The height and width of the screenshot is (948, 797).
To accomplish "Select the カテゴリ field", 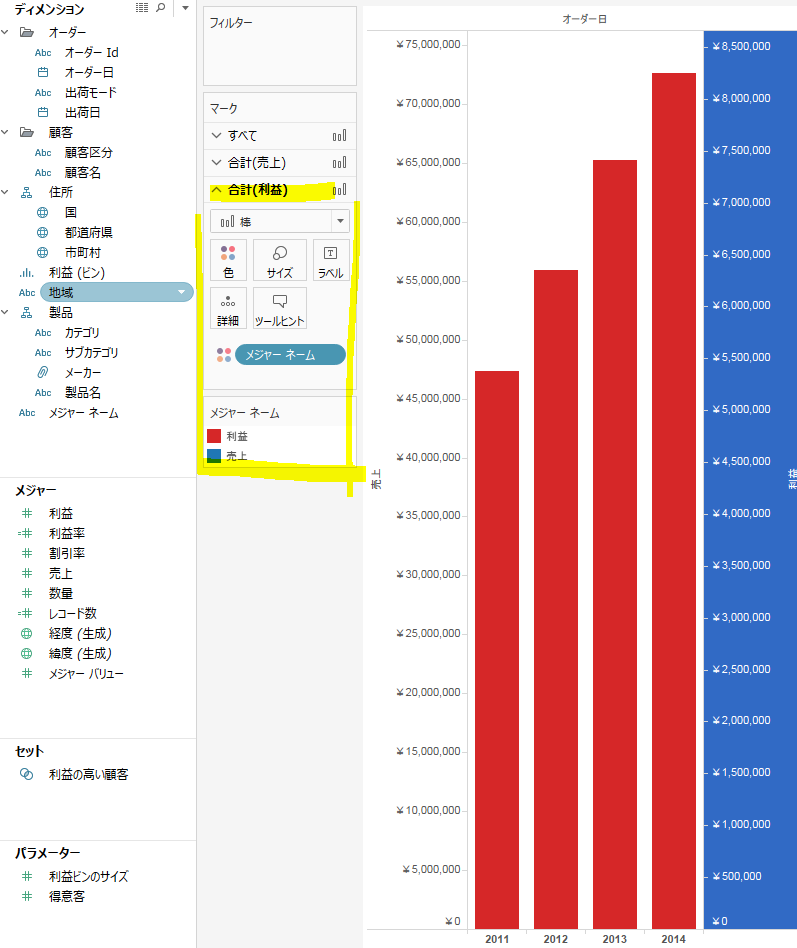I will (x=82, y=333).
